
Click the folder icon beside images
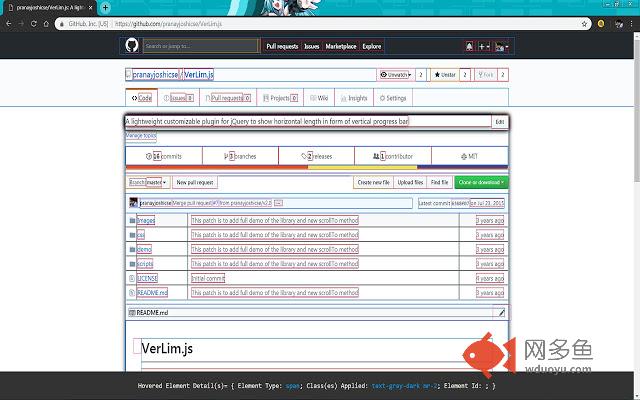coord(132,220)
